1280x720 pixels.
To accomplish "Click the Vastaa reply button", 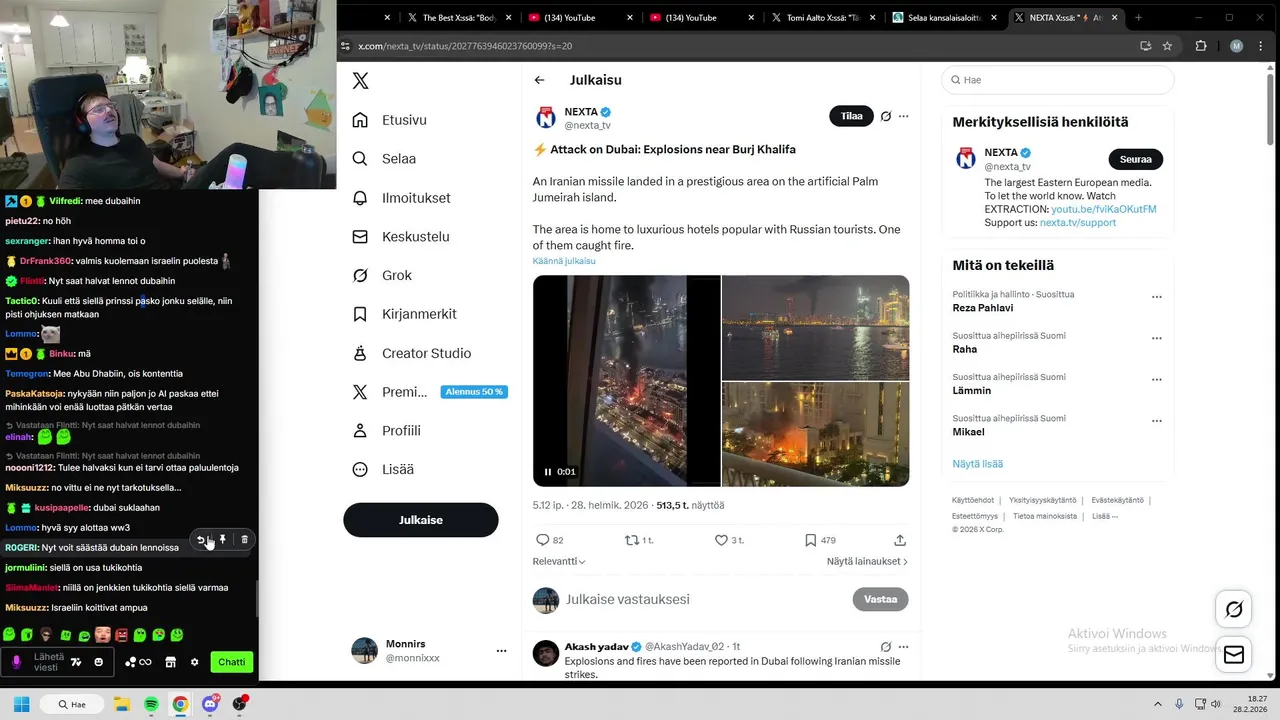I will (x=880, y=599).
